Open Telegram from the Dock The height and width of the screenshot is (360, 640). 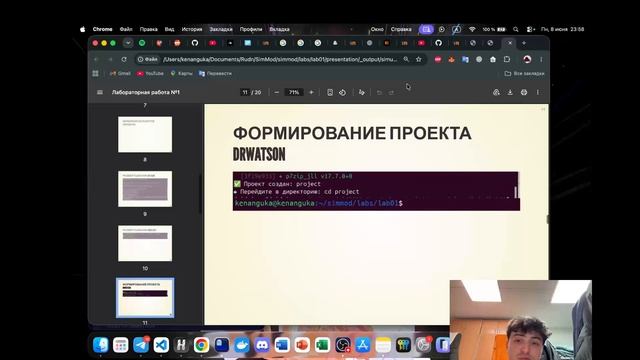click(x=141, y=345)
